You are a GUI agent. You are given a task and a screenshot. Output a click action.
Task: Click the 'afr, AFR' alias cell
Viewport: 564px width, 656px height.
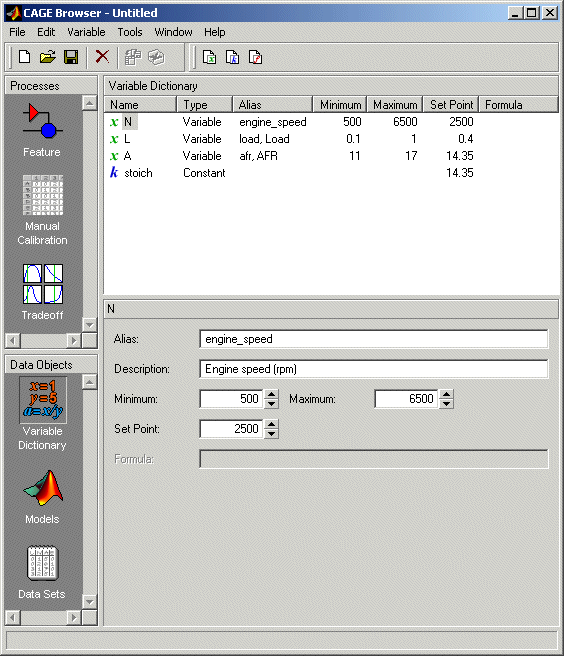point(258,156)
